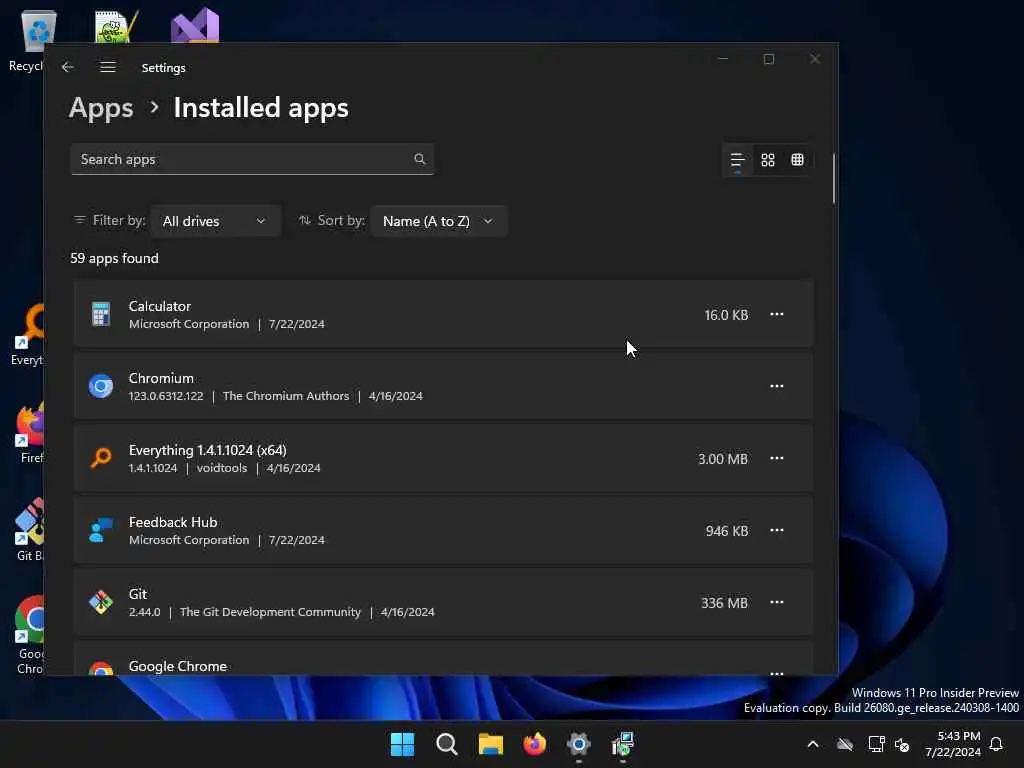
Task: Show hidden tray icons chevron
Action: pos(813,744)
